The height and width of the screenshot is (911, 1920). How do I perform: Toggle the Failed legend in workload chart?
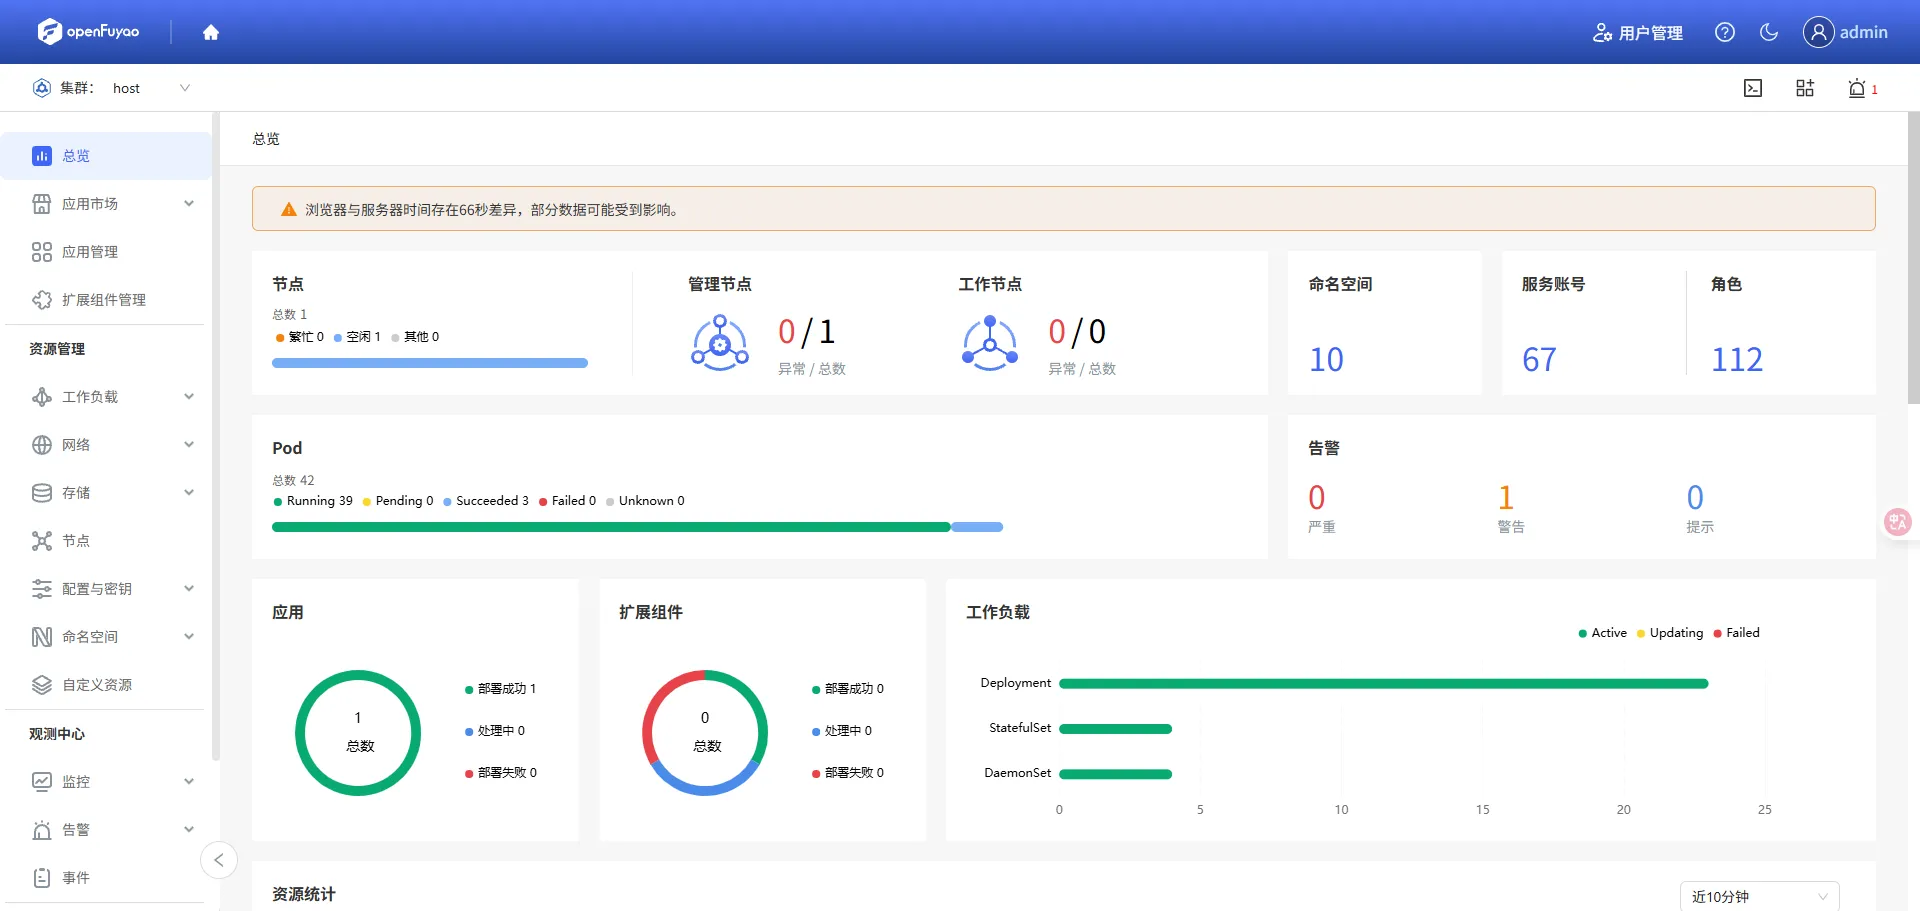[x=1736, y=633]
